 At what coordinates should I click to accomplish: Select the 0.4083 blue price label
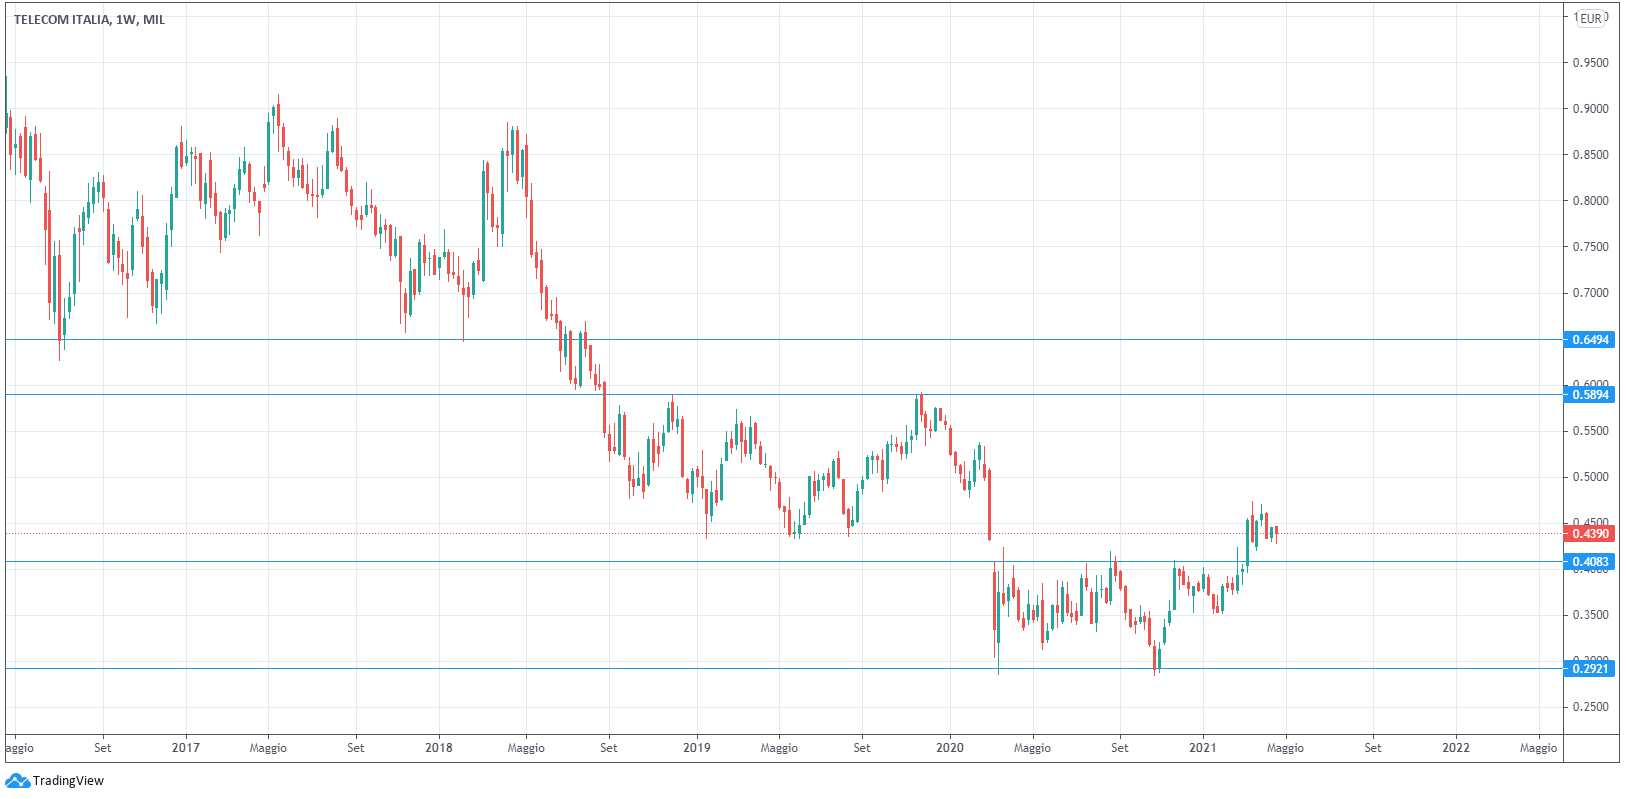tap(1590, 562)
